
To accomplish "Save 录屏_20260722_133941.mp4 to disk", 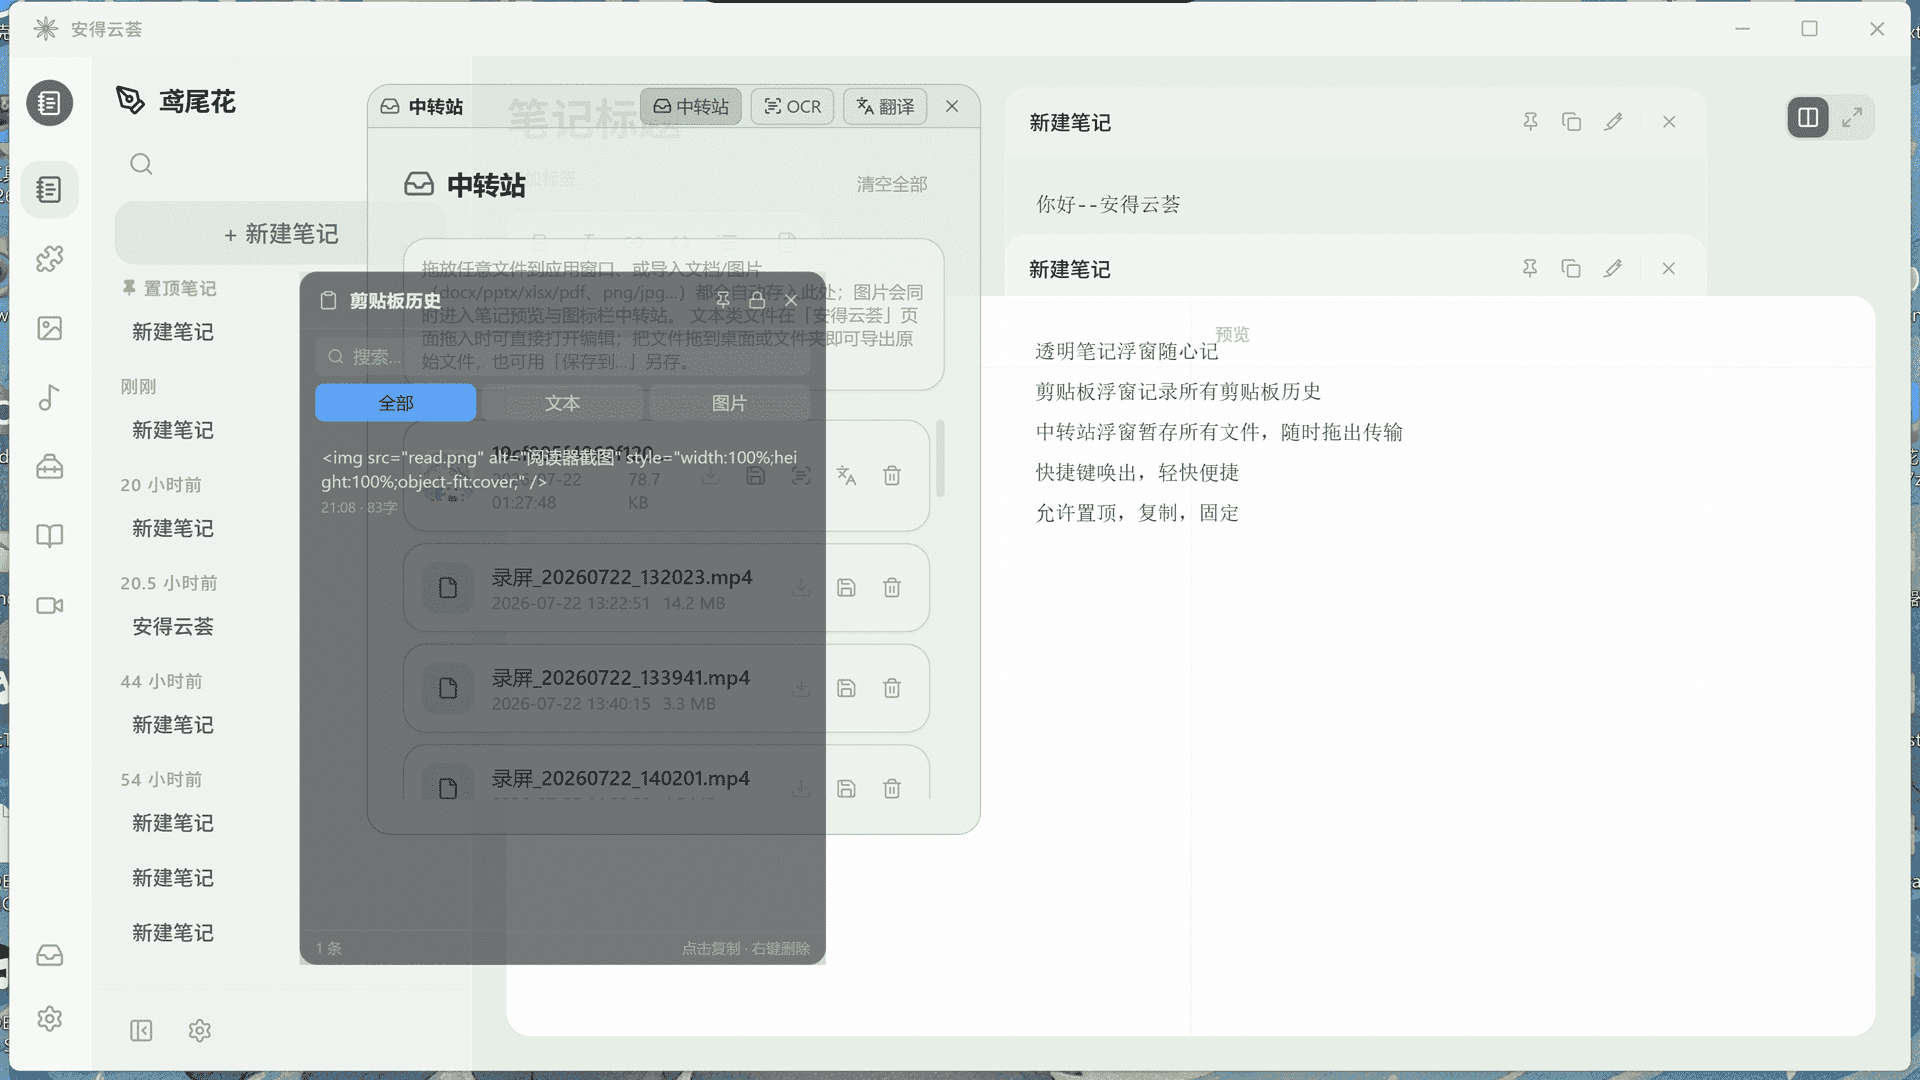I will (846, 688).
